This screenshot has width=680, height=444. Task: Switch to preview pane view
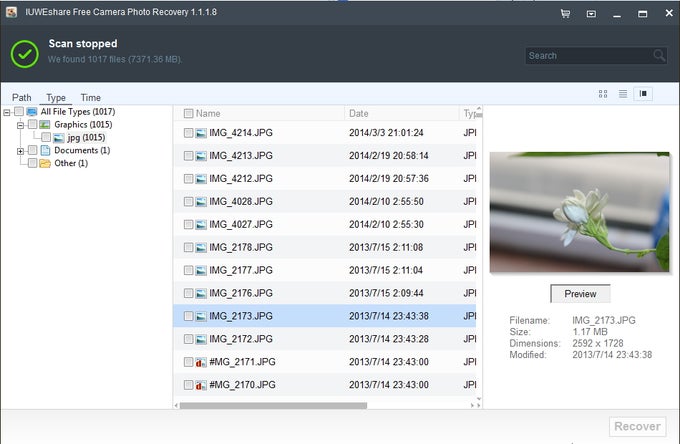(643, 94)
